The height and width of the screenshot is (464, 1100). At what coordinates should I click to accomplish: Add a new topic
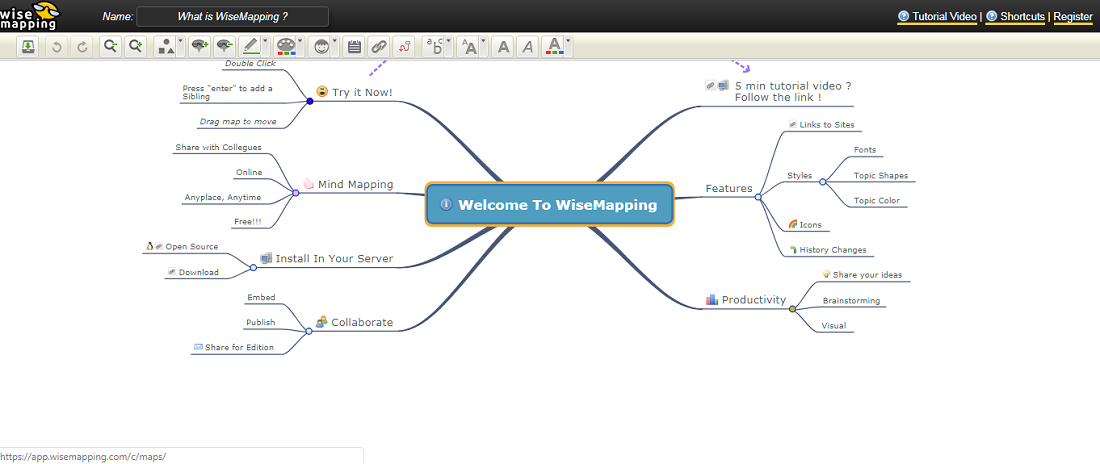pyautogui.click(x=201, y=47)
